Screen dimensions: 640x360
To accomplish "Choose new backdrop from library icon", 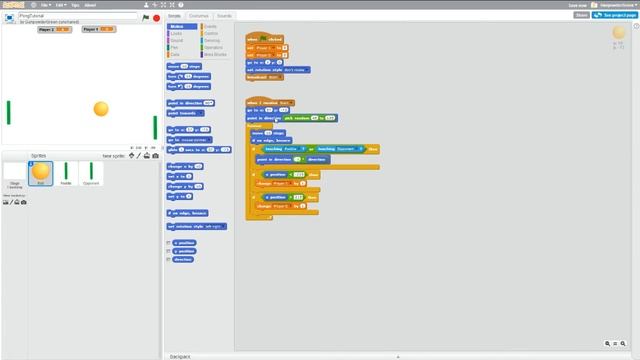I will tap(6, 202).
